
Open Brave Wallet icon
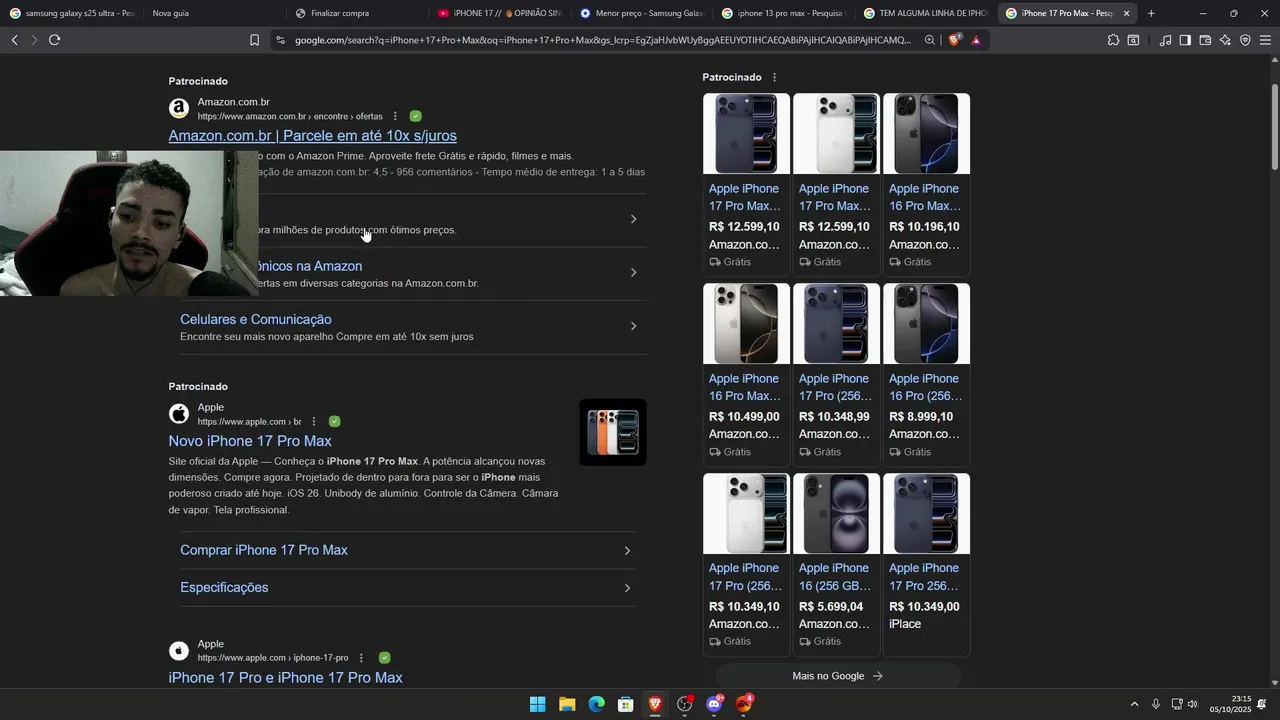coord(1205,40)
